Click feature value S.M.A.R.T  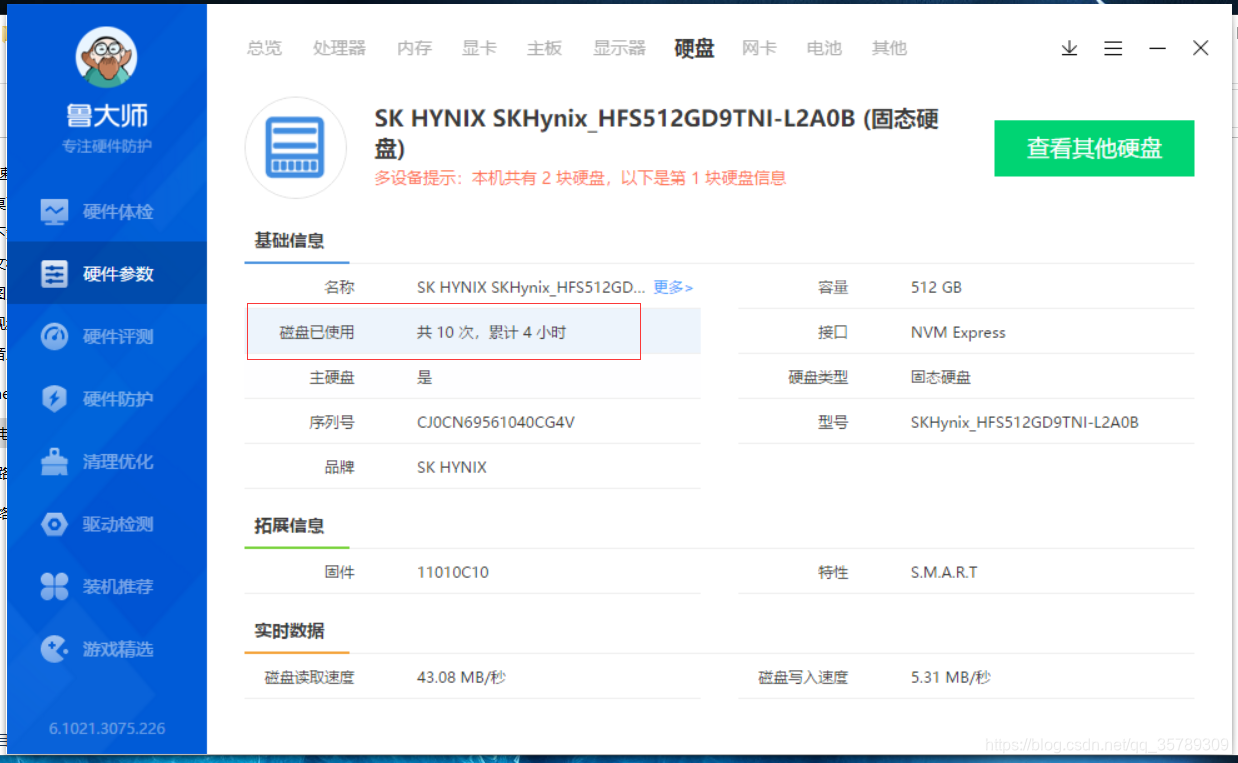(944, 573)
